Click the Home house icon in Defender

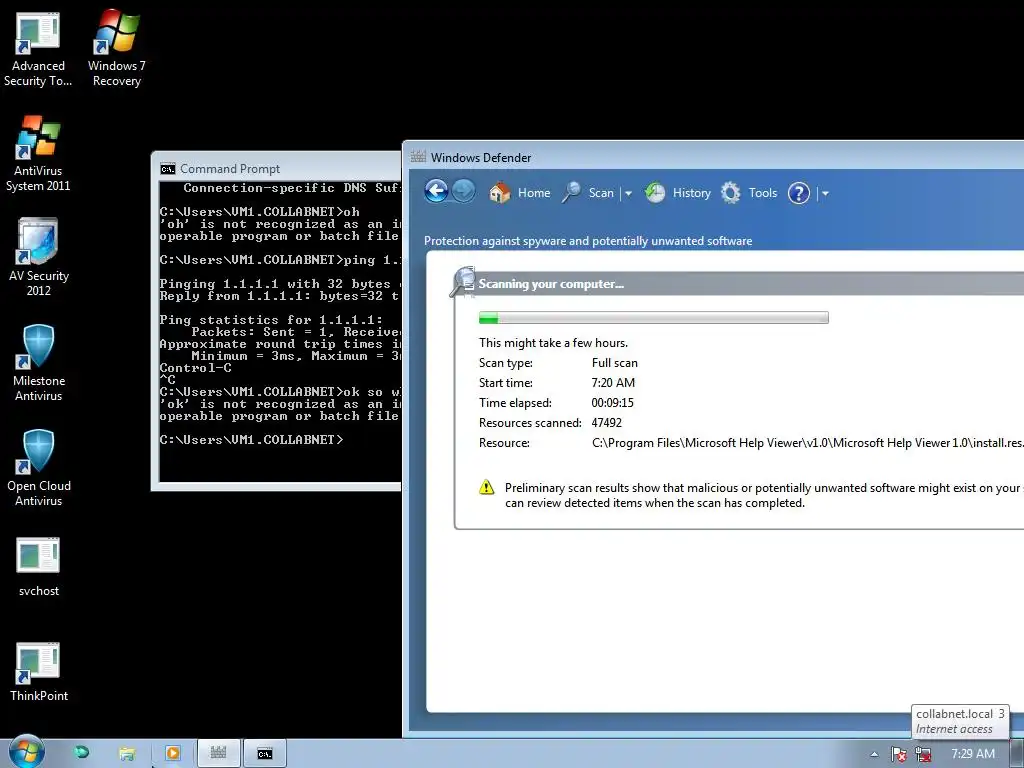click(500, 193)
